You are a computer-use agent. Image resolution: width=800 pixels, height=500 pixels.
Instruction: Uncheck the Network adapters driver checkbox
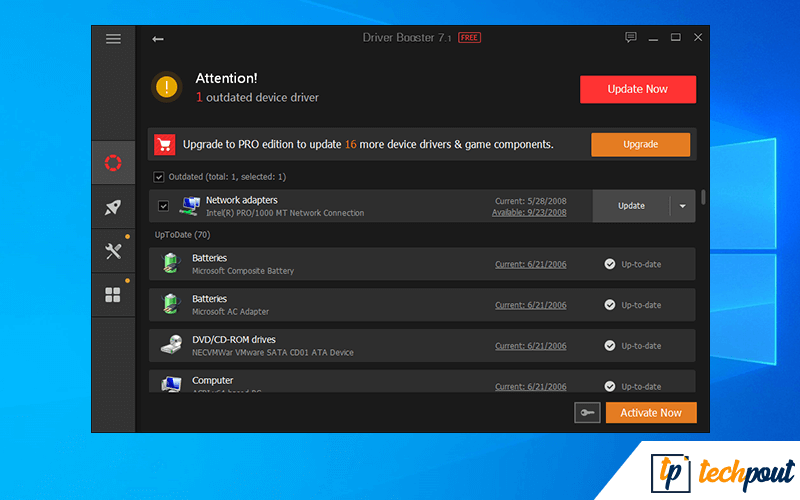pos(164,206)
